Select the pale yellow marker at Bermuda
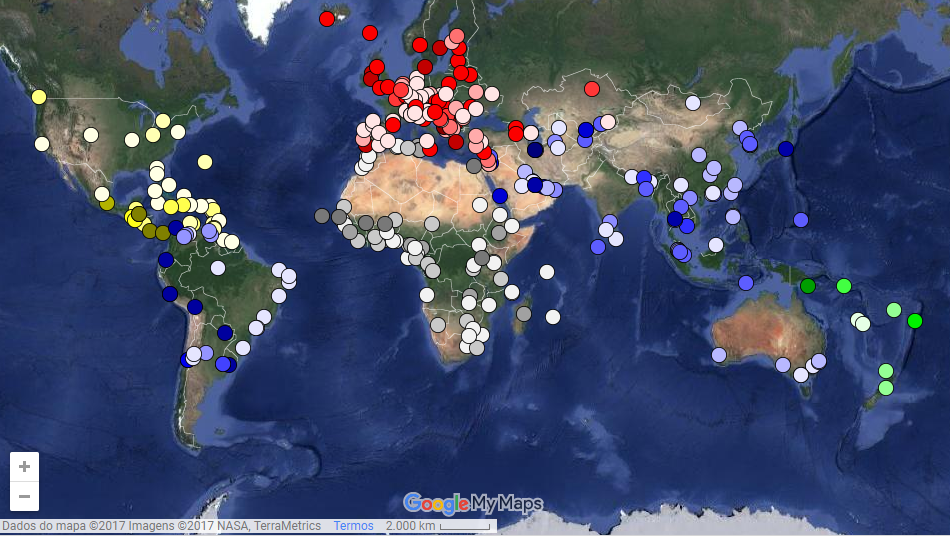 [205, 162]
